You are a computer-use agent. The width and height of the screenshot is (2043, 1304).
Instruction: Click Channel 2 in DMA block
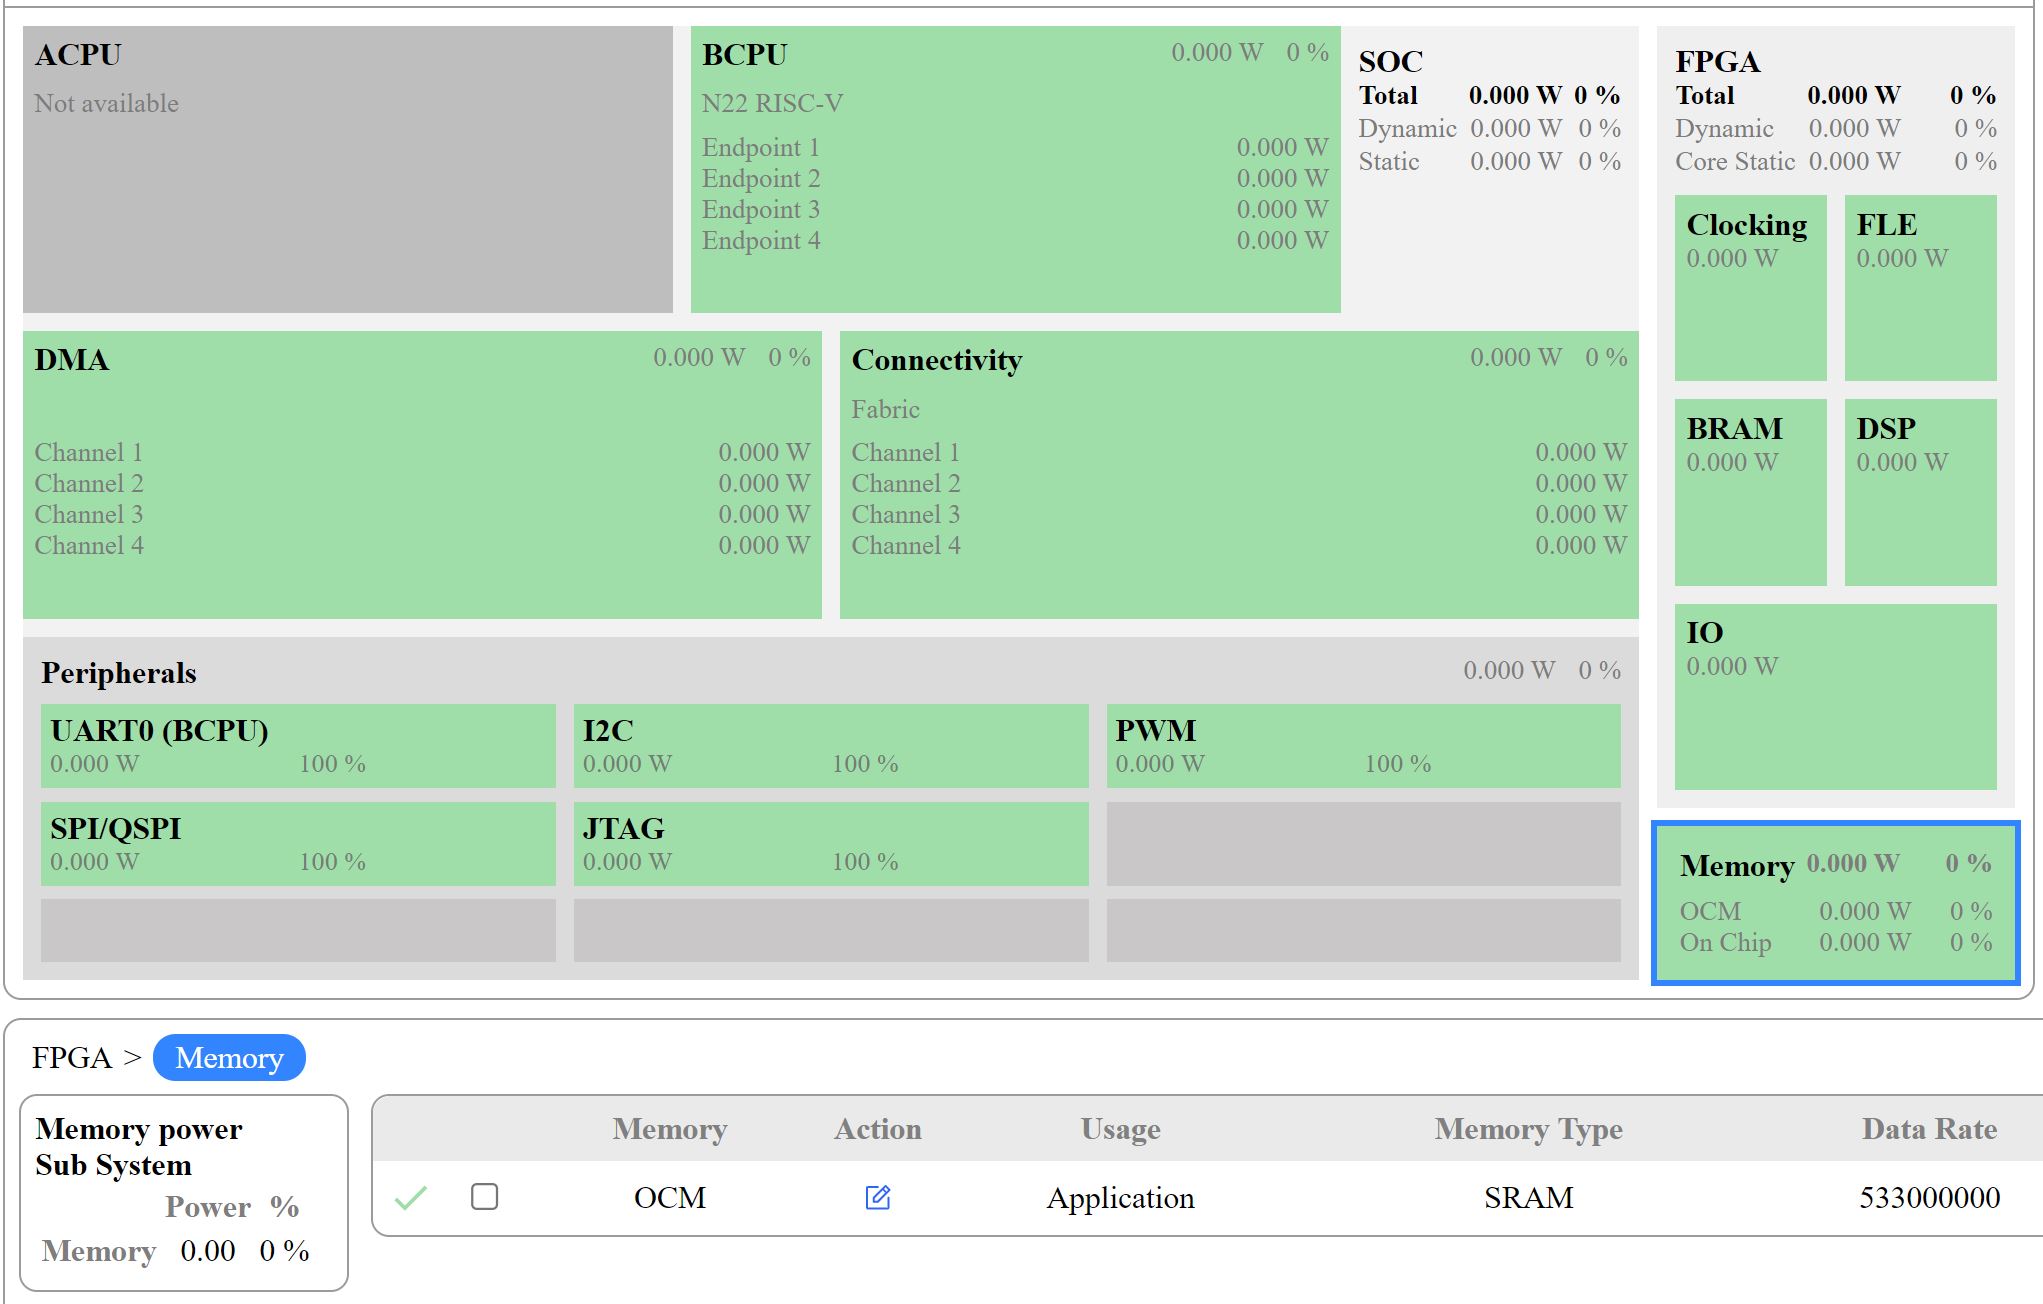coord(422,484)
